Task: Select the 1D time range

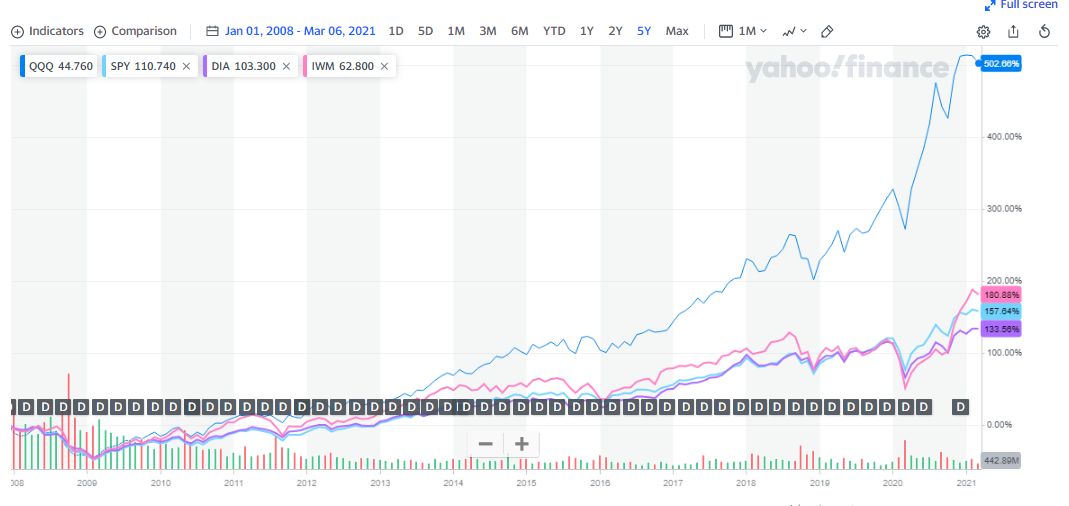Action: 395,31
